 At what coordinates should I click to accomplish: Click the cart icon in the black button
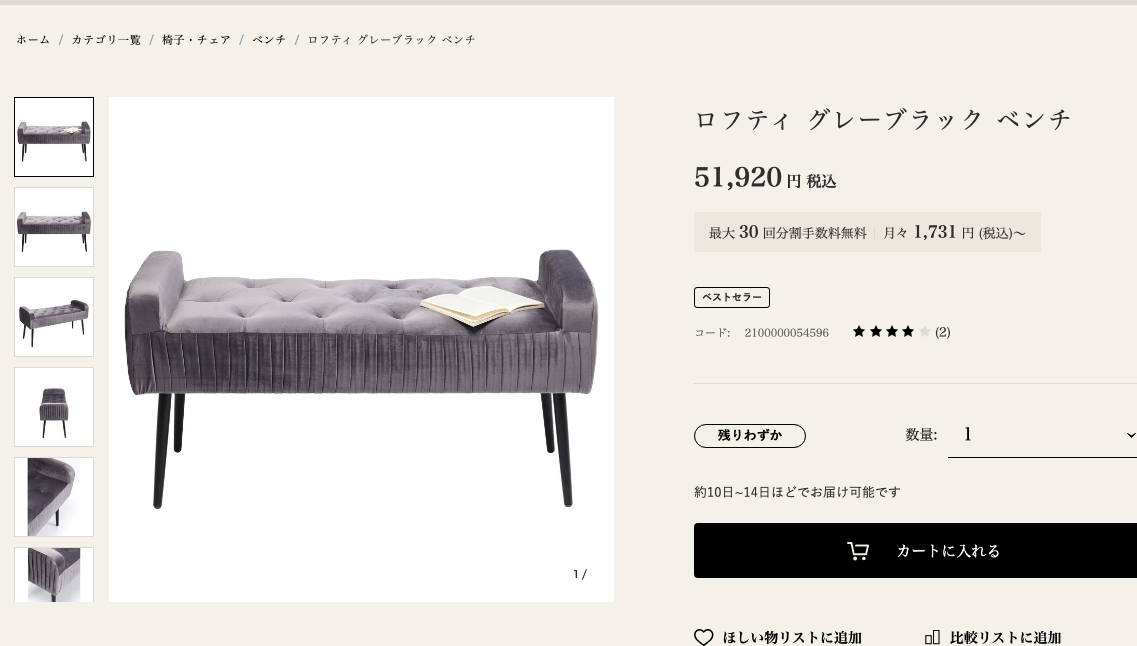[x=858, y=551]
